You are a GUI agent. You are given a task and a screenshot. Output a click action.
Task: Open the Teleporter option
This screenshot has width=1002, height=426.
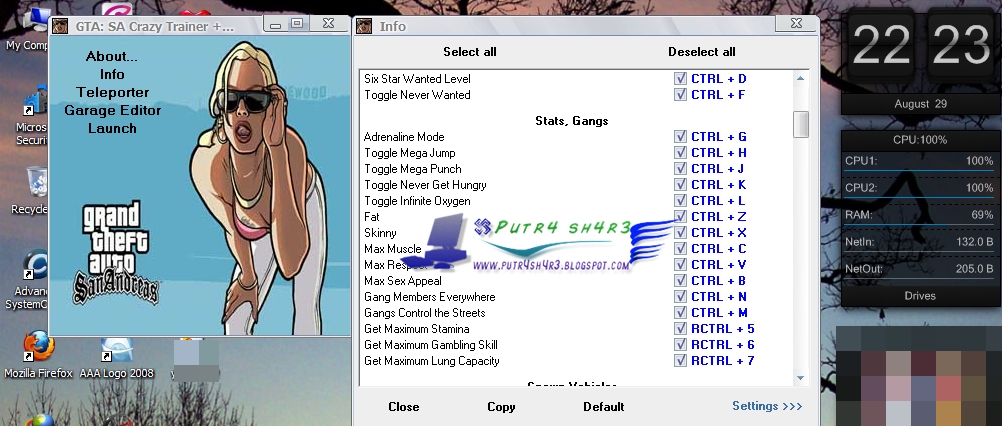pos(112,92)
